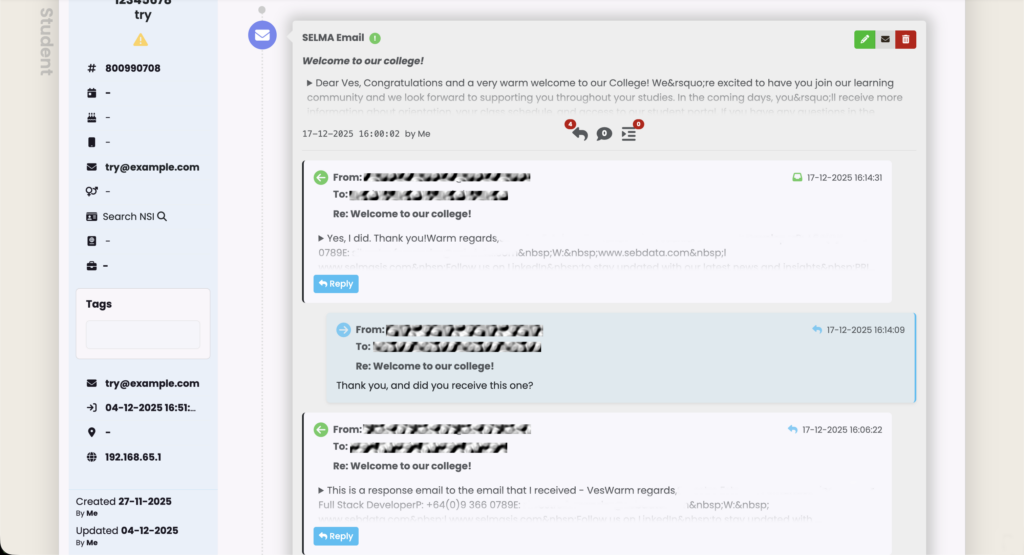The height and width of the screenshot is (555, 1024).
Task: Reply to the 16:06:22 email
Action: (336, 536)
